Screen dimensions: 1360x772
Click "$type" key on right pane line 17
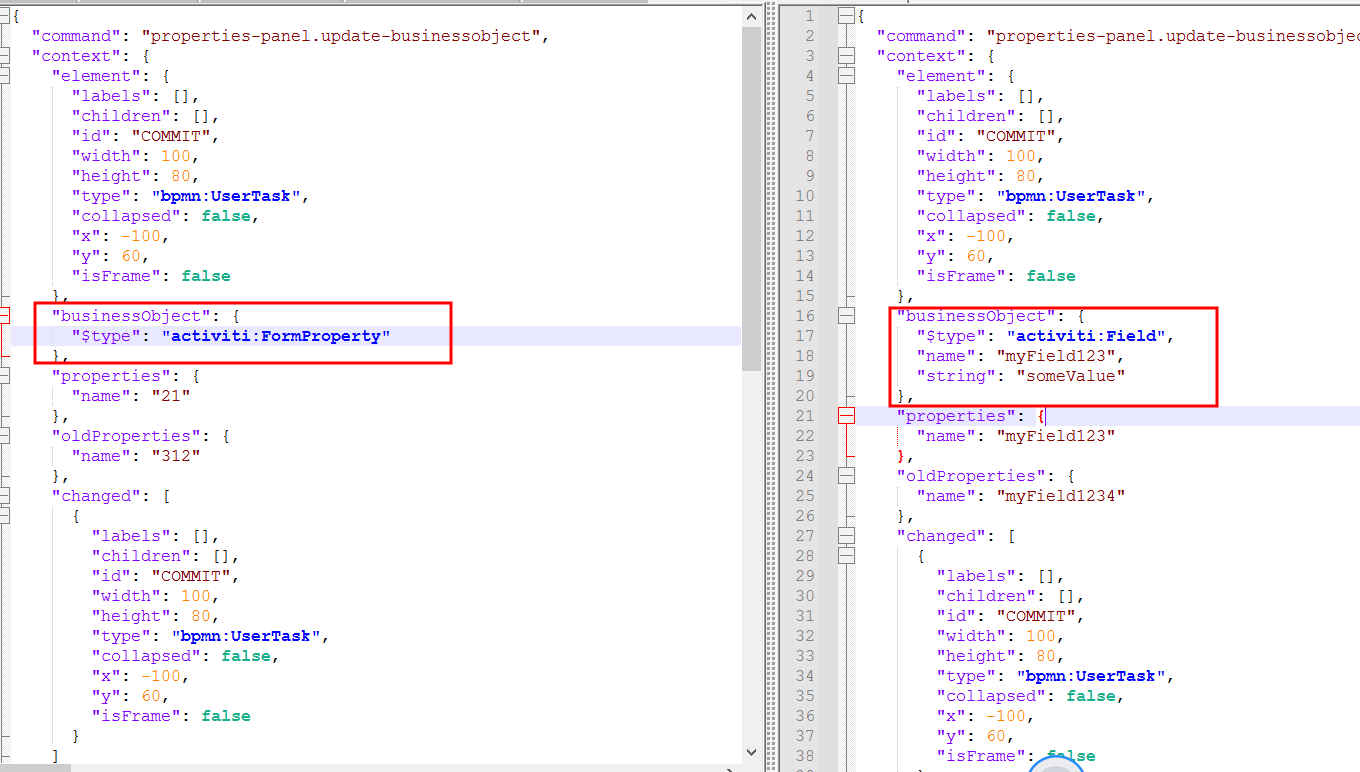pos(952,336)
